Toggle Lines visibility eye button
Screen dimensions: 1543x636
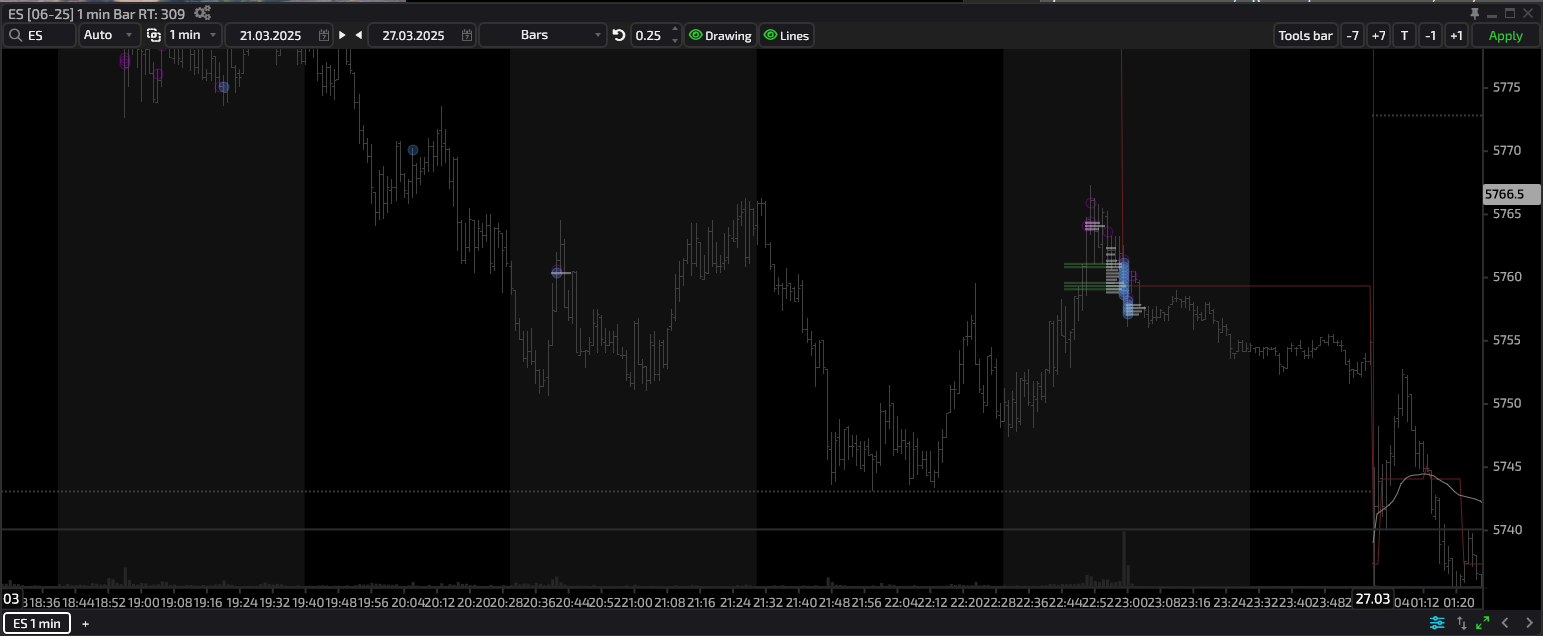click(x=786, y=35)
